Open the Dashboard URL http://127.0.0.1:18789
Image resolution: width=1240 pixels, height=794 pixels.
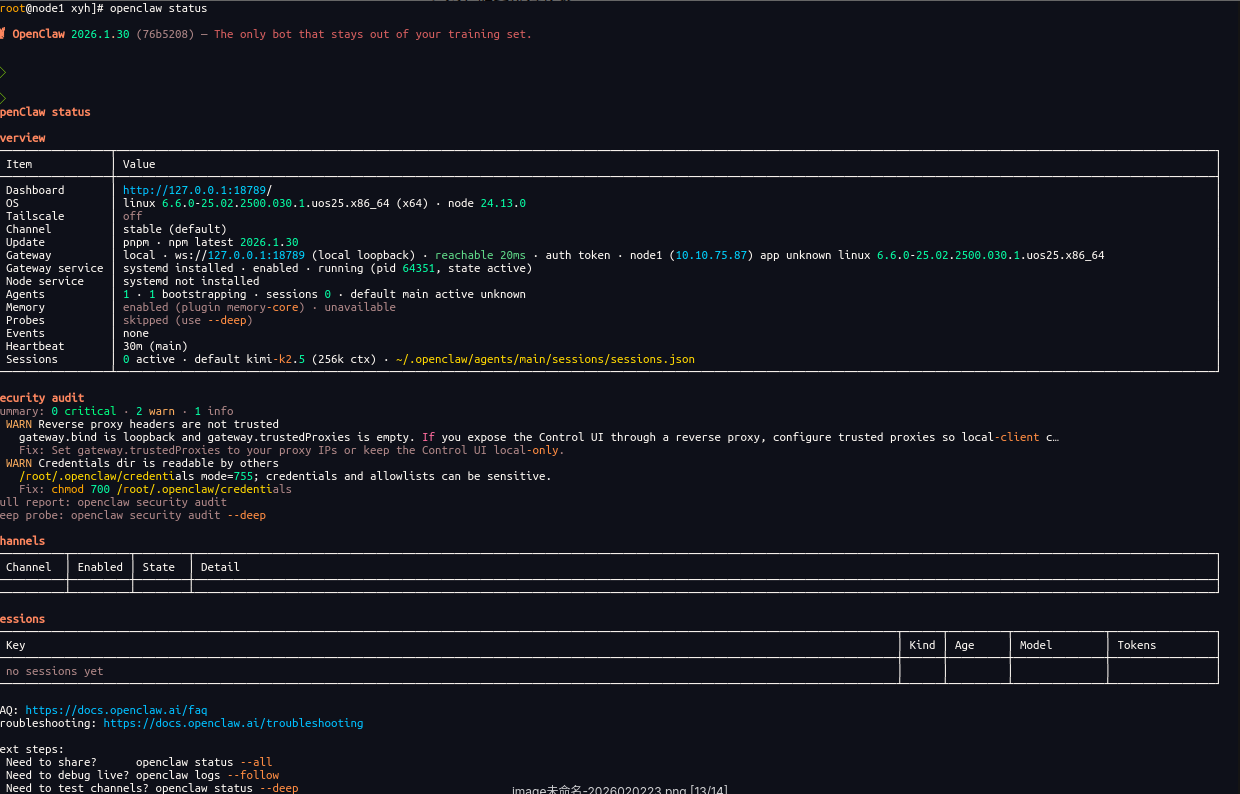(195, 190)
